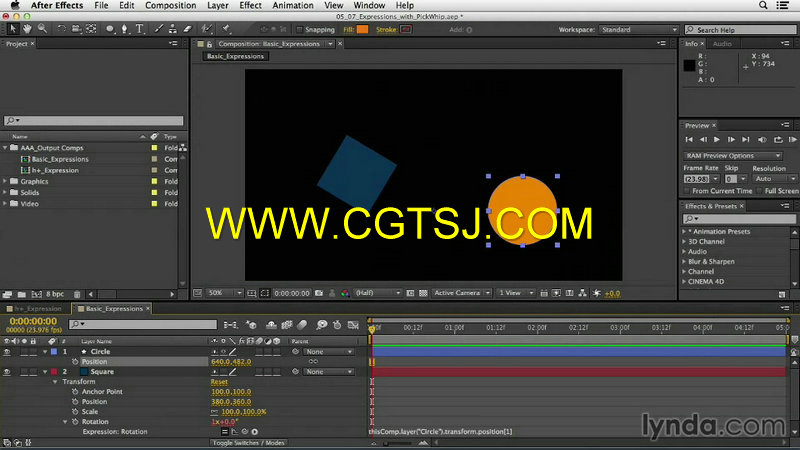
Task: Switch to the Audio panel tab
Action: tap(722, 44)
